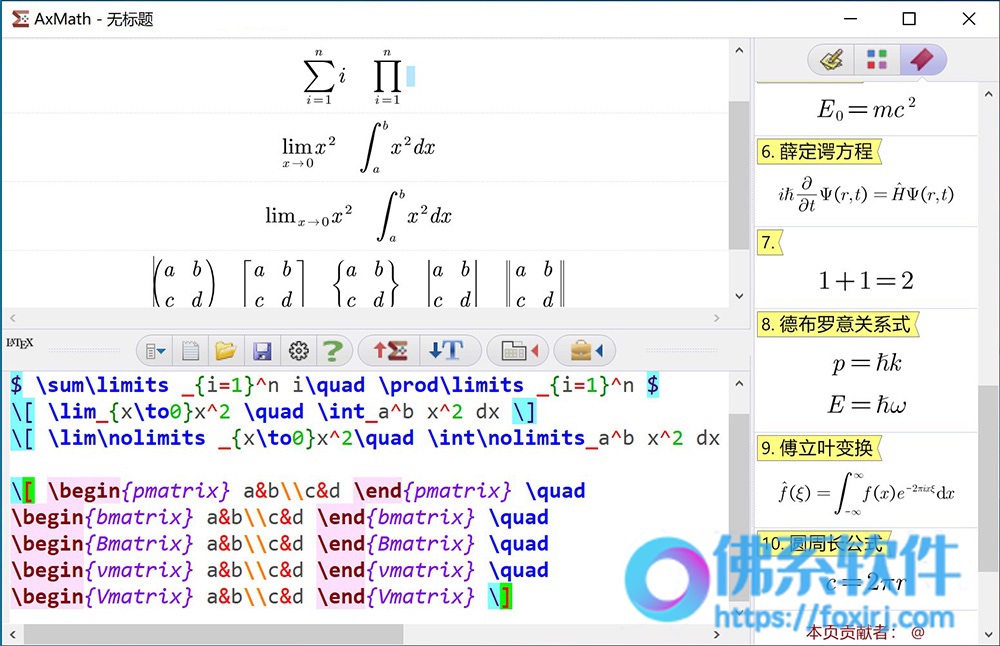Click the curly brace Bmatrix in preview
The width and height of the screenshot is (1000, 646).
(366, 283)
